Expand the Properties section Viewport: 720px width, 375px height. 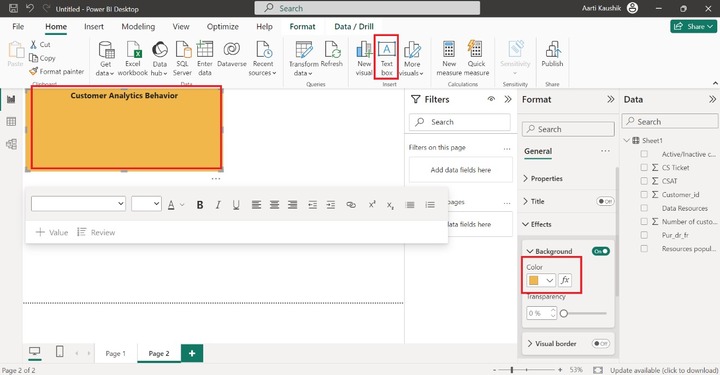click(542, 179)
